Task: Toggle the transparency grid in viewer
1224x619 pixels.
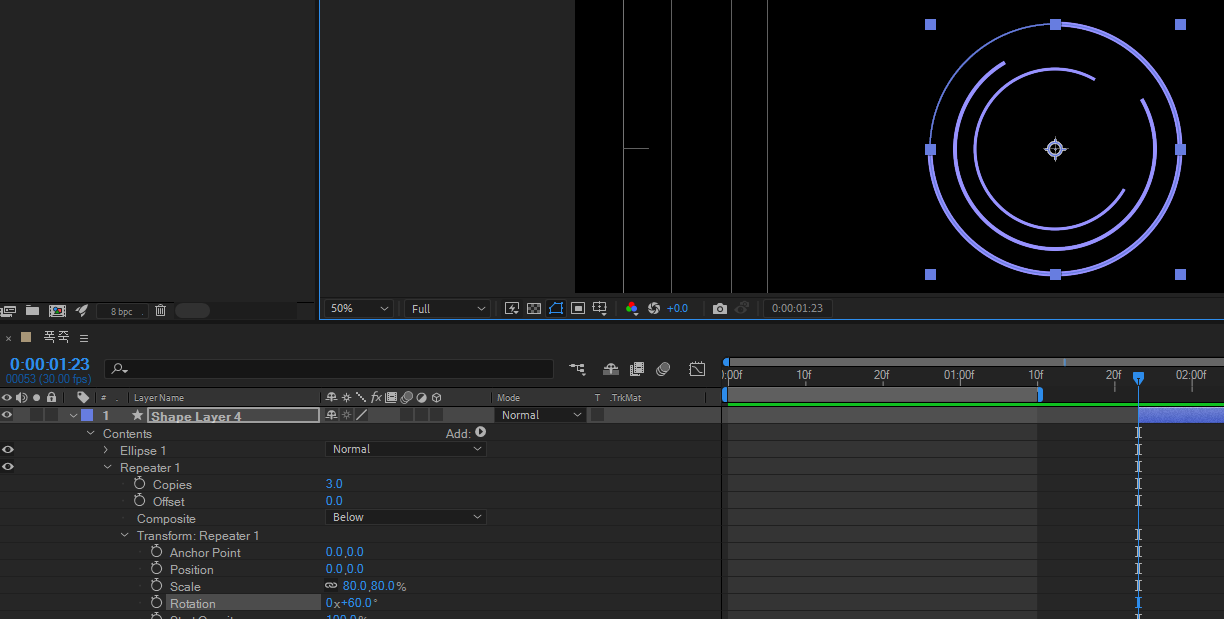Action: (x=534, y=309)
